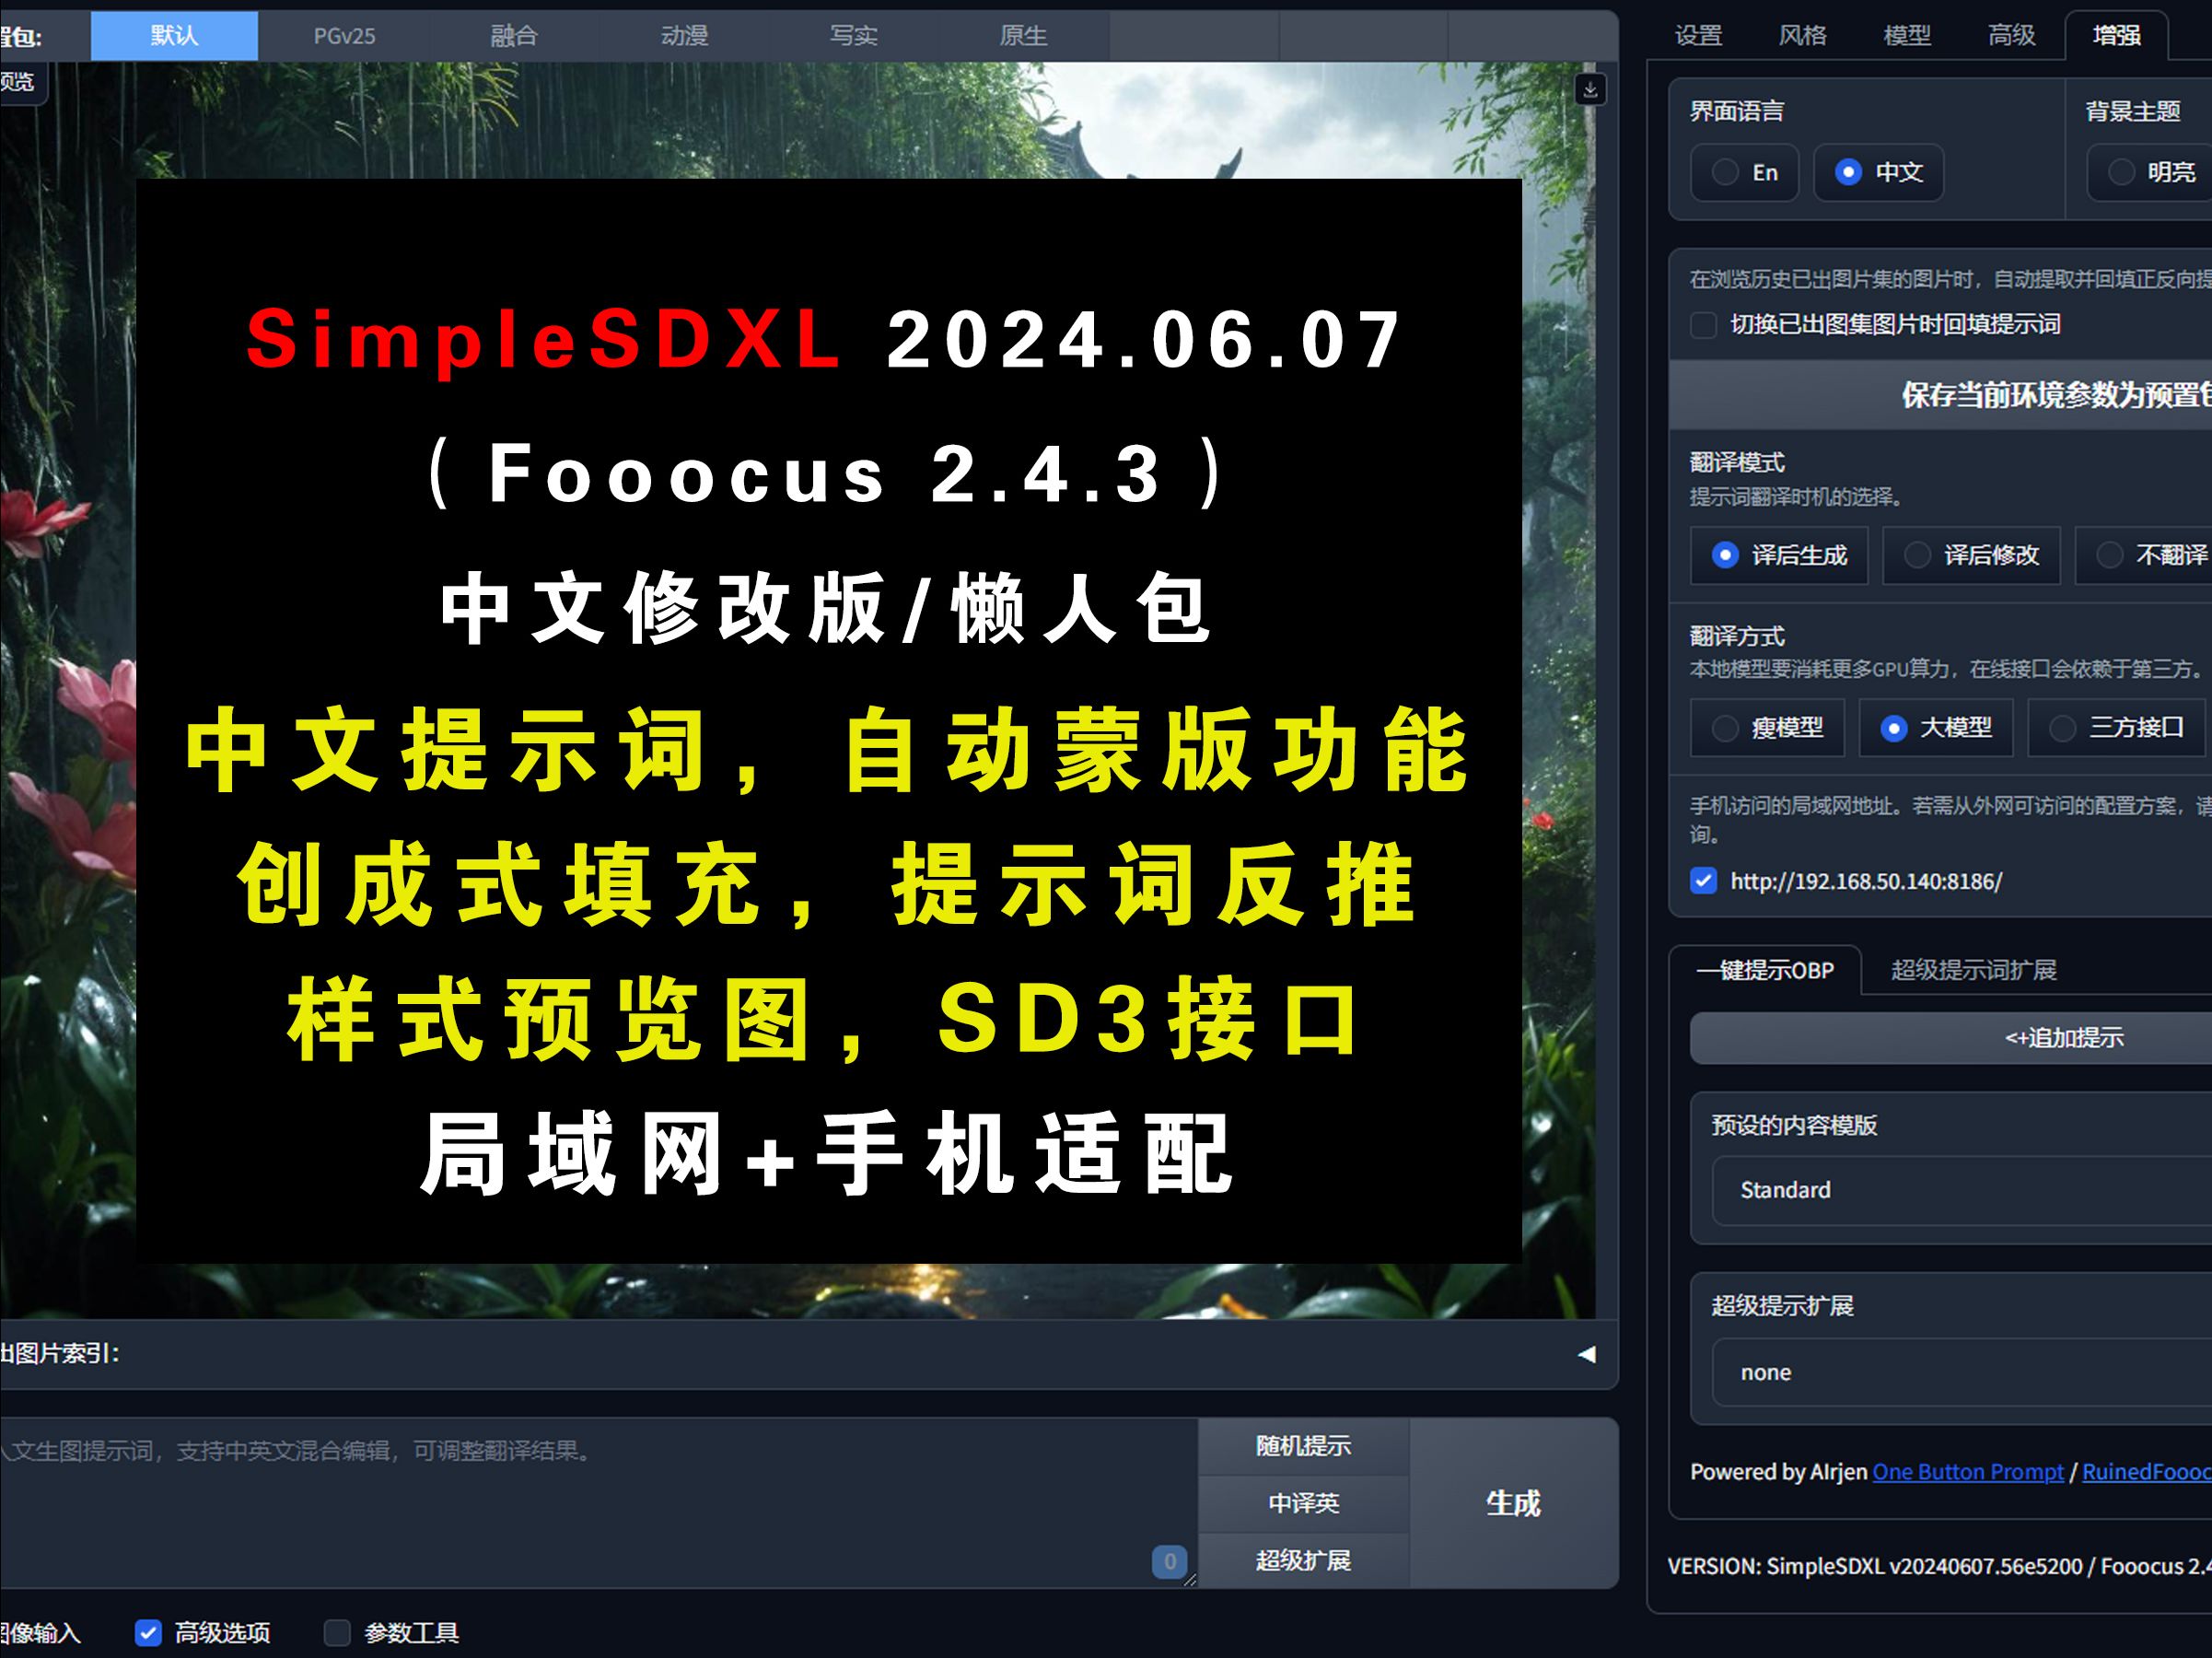Choose 瘦模型 translation method

[1767, 728]
